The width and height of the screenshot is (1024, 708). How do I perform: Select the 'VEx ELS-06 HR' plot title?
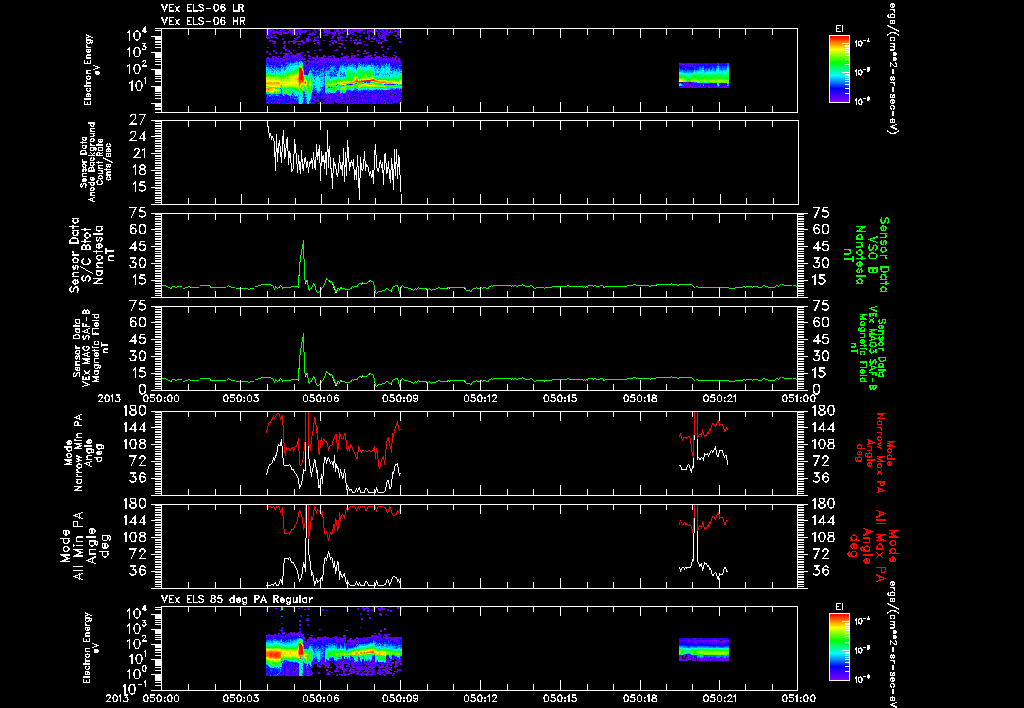(x=203, y=22)
